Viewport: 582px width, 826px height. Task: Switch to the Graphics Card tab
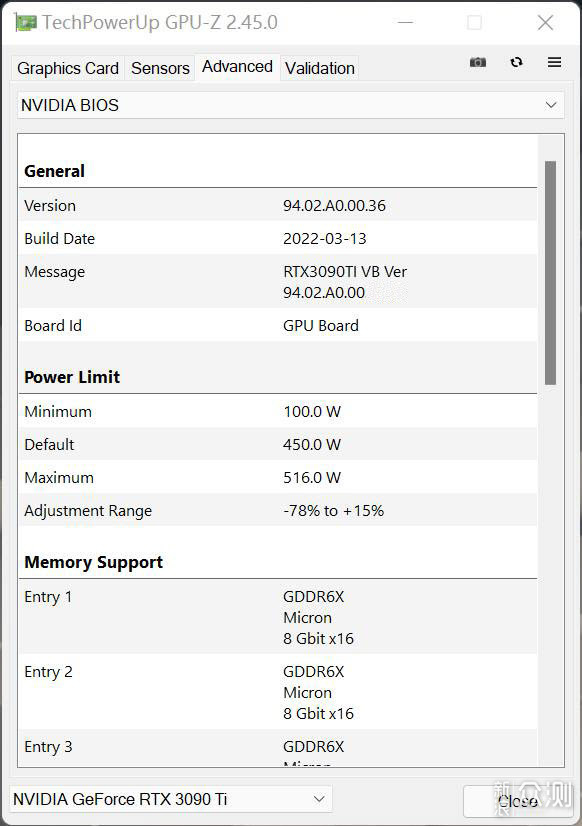click(x=68, y=68)
